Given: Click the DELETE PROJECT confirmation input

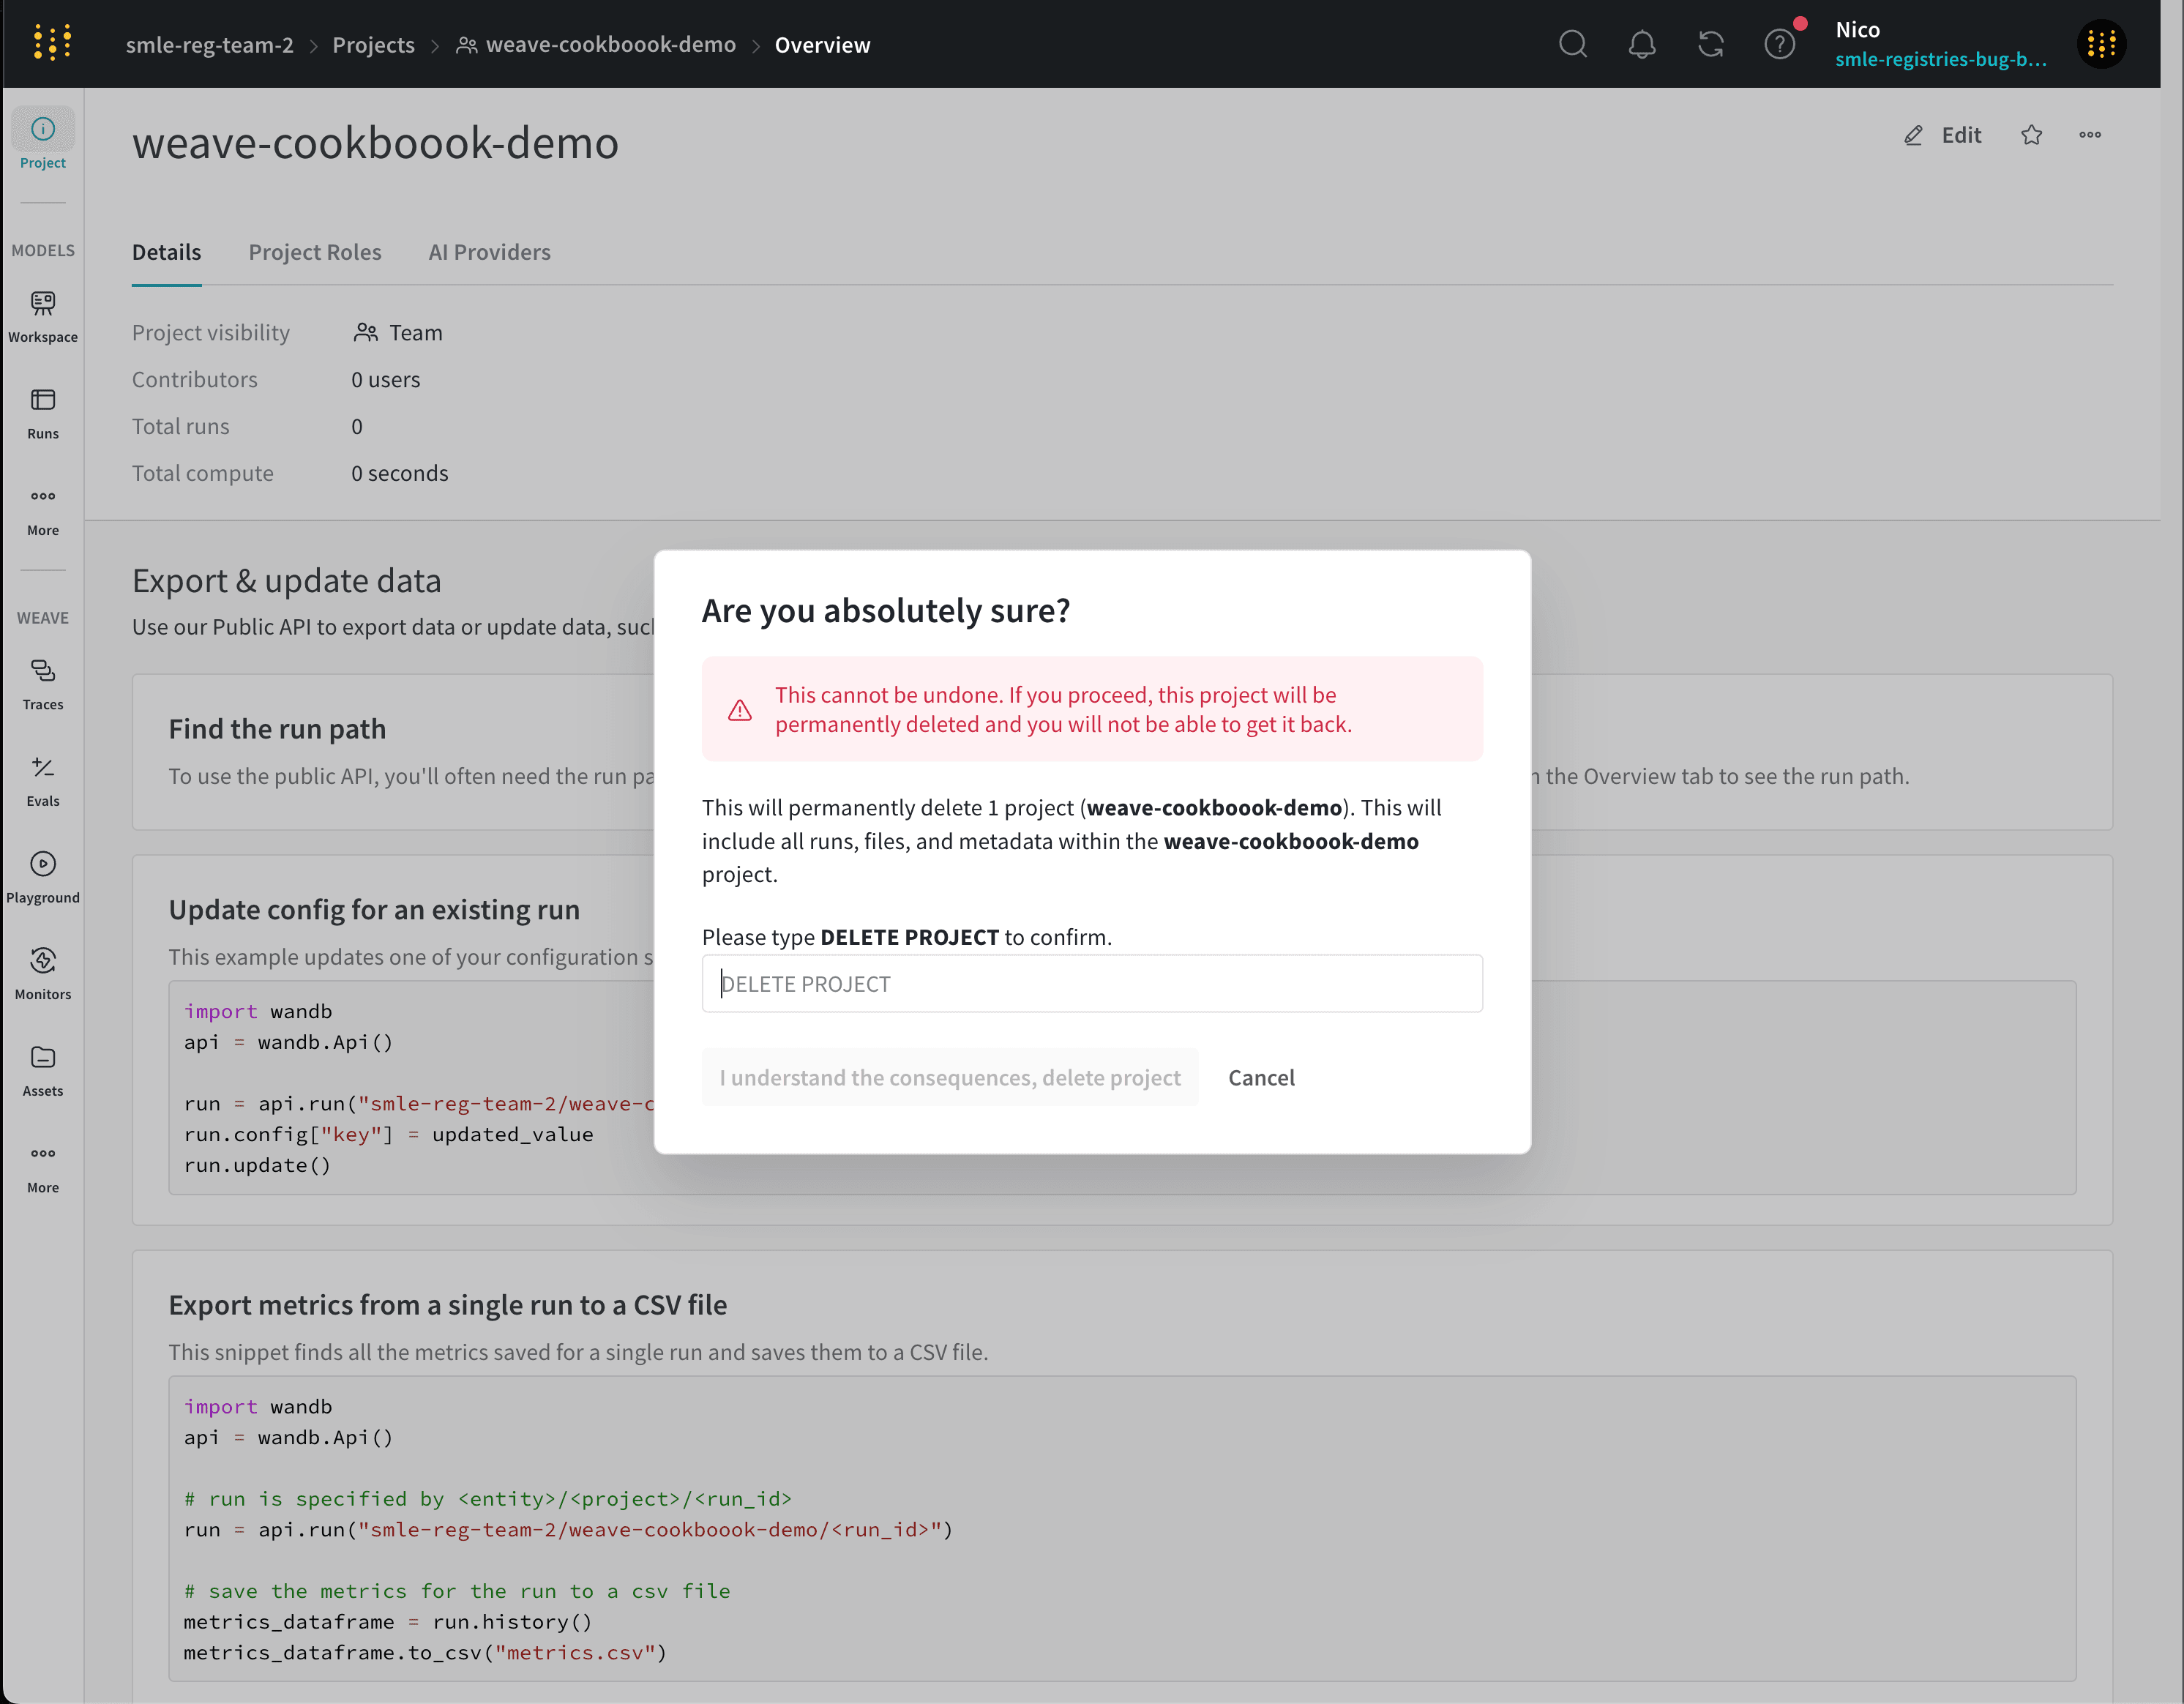Looking at the screenshot, I should click(1091, 983).
